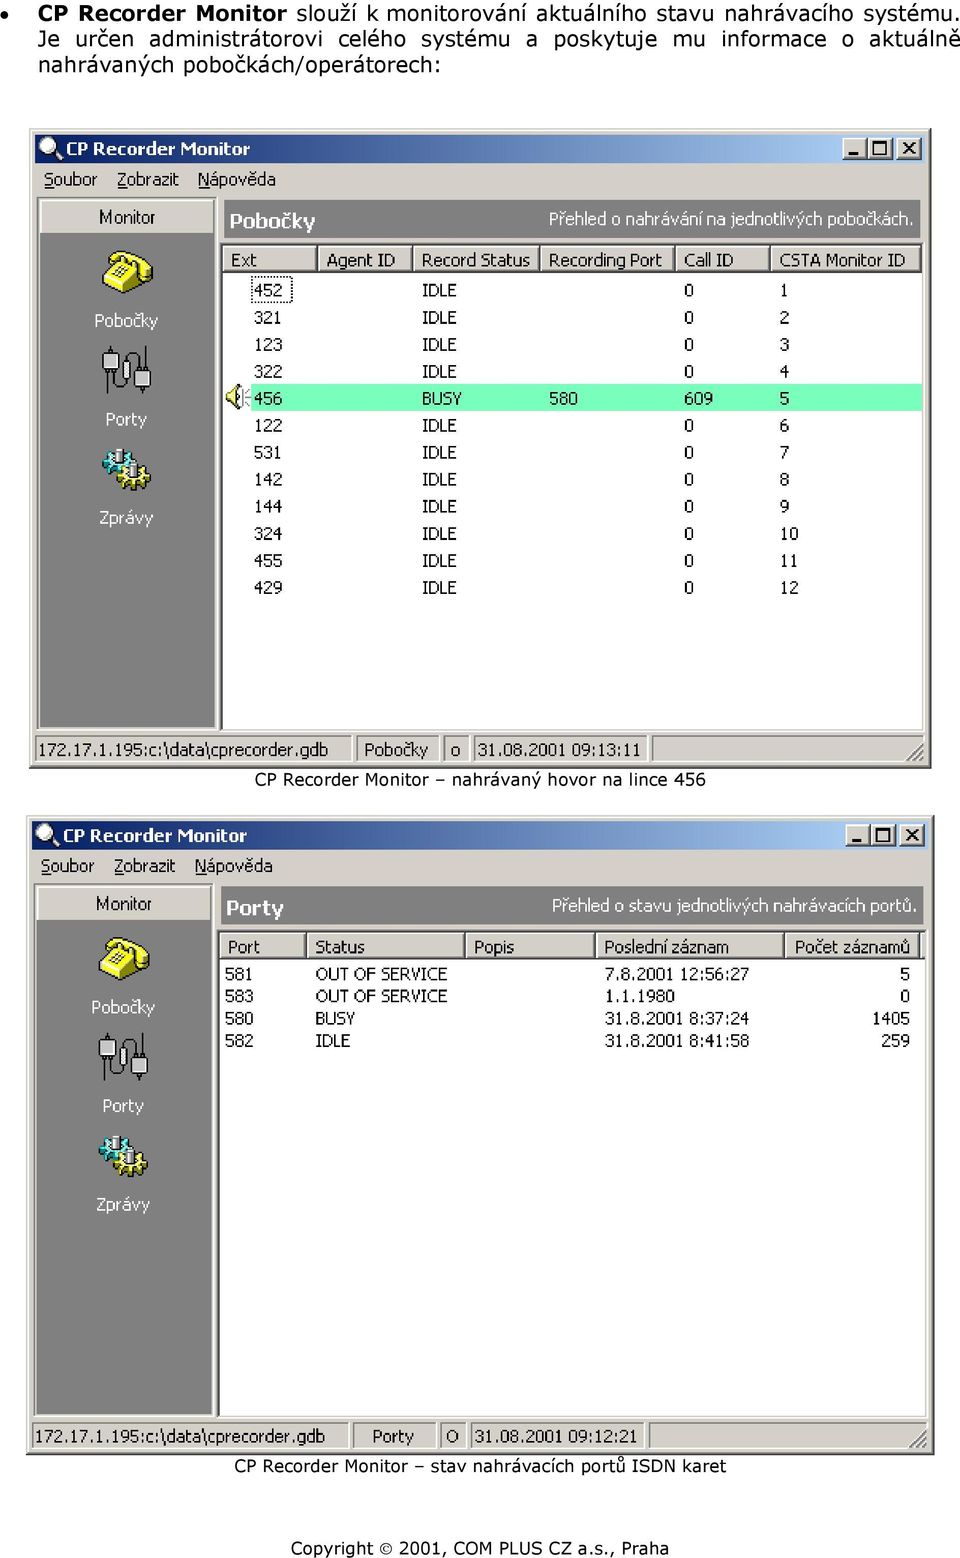
Task: Click Monitor panel header in upper window
Action: coord(127,217)
